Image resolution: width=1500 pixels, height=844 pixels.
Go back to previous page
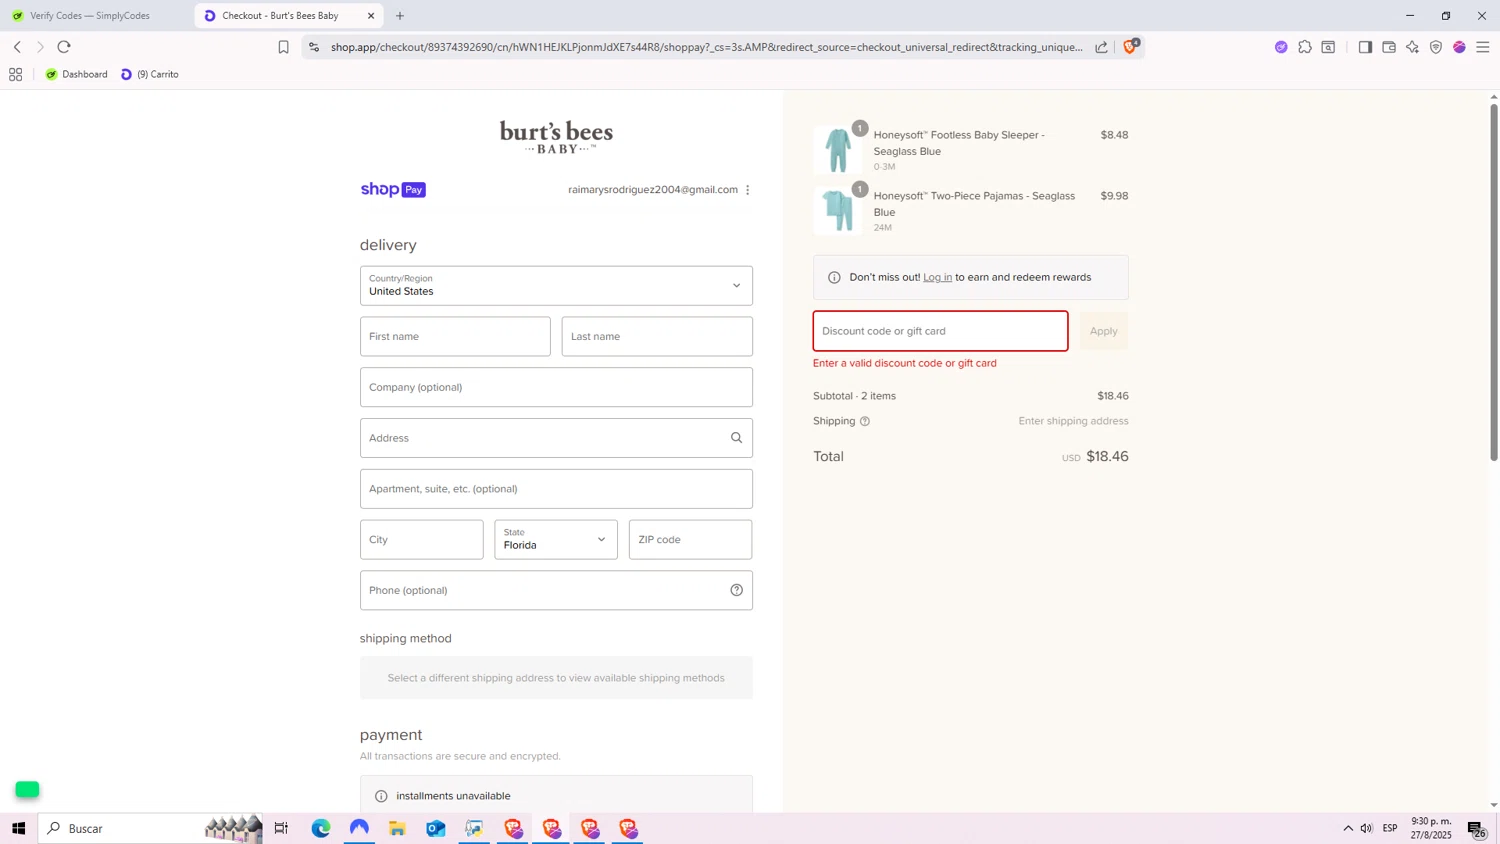(x=17, y=47)
